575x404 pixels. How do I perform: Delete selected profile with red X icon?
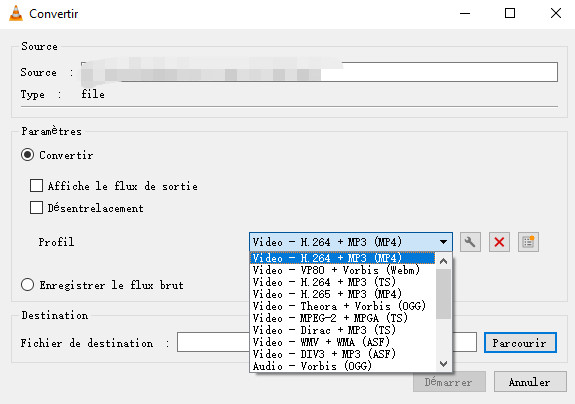499,242
